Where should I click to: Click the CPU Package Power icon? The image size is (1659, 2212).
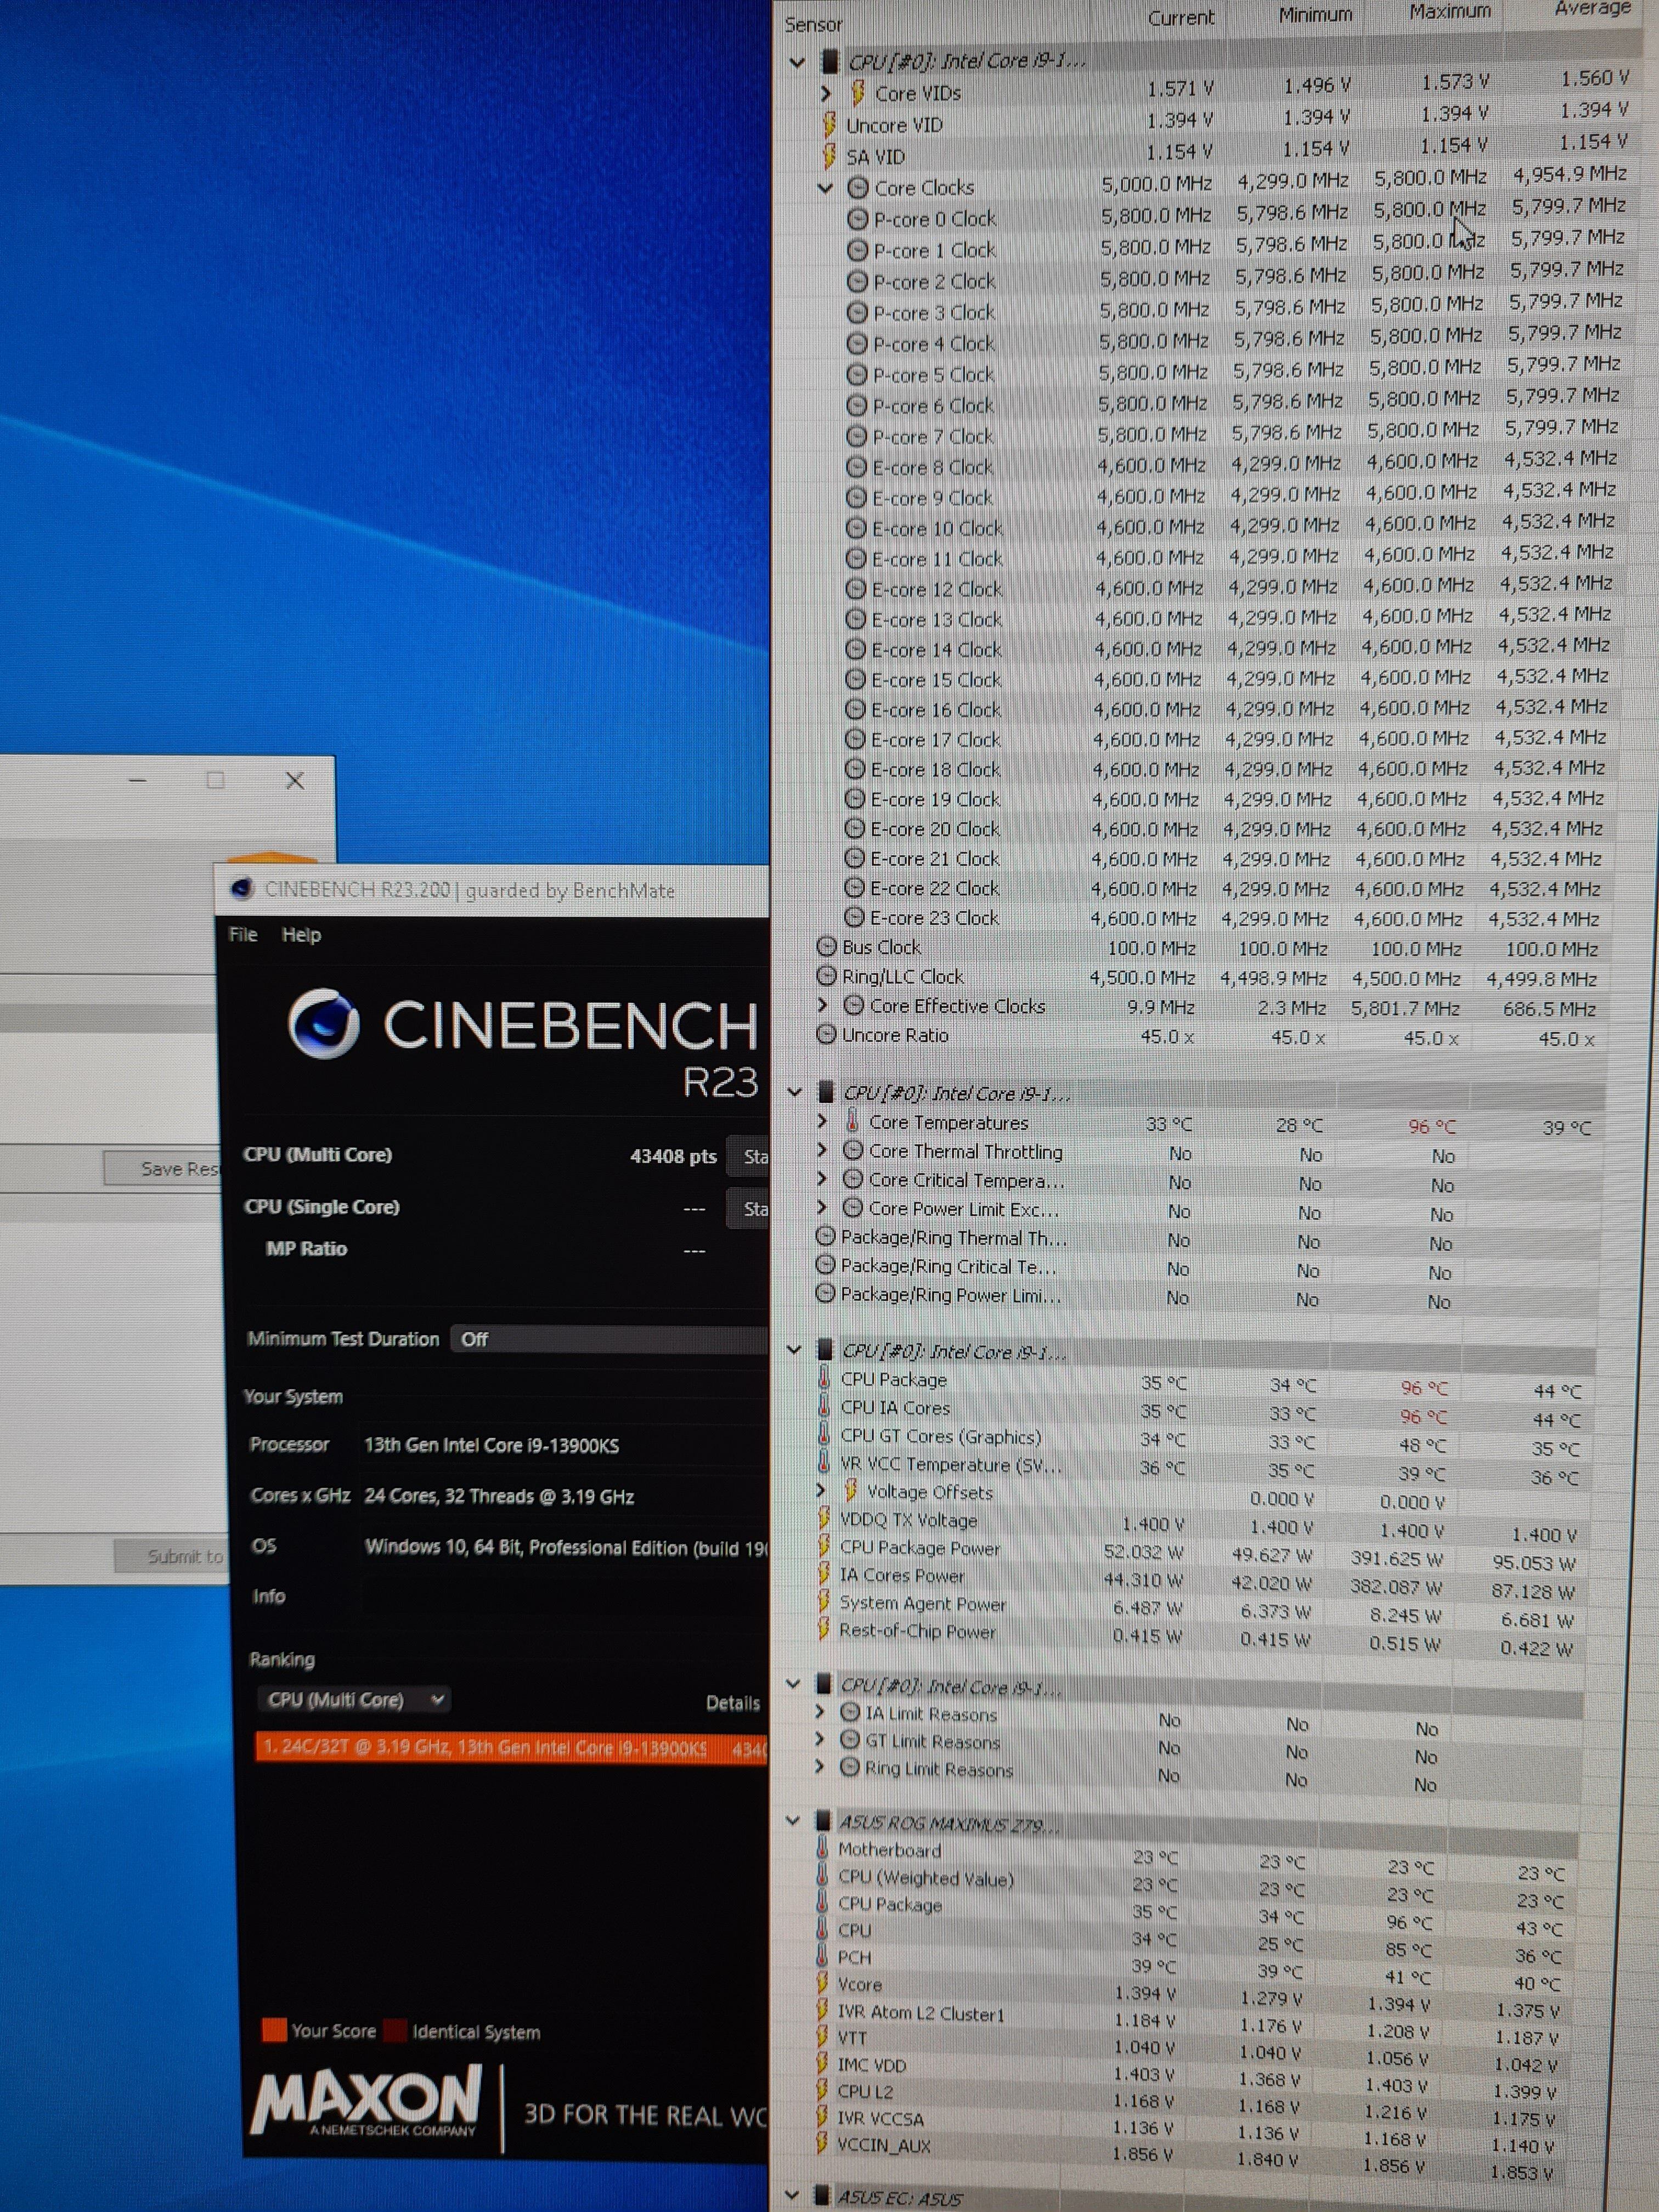click(824, 1546)
